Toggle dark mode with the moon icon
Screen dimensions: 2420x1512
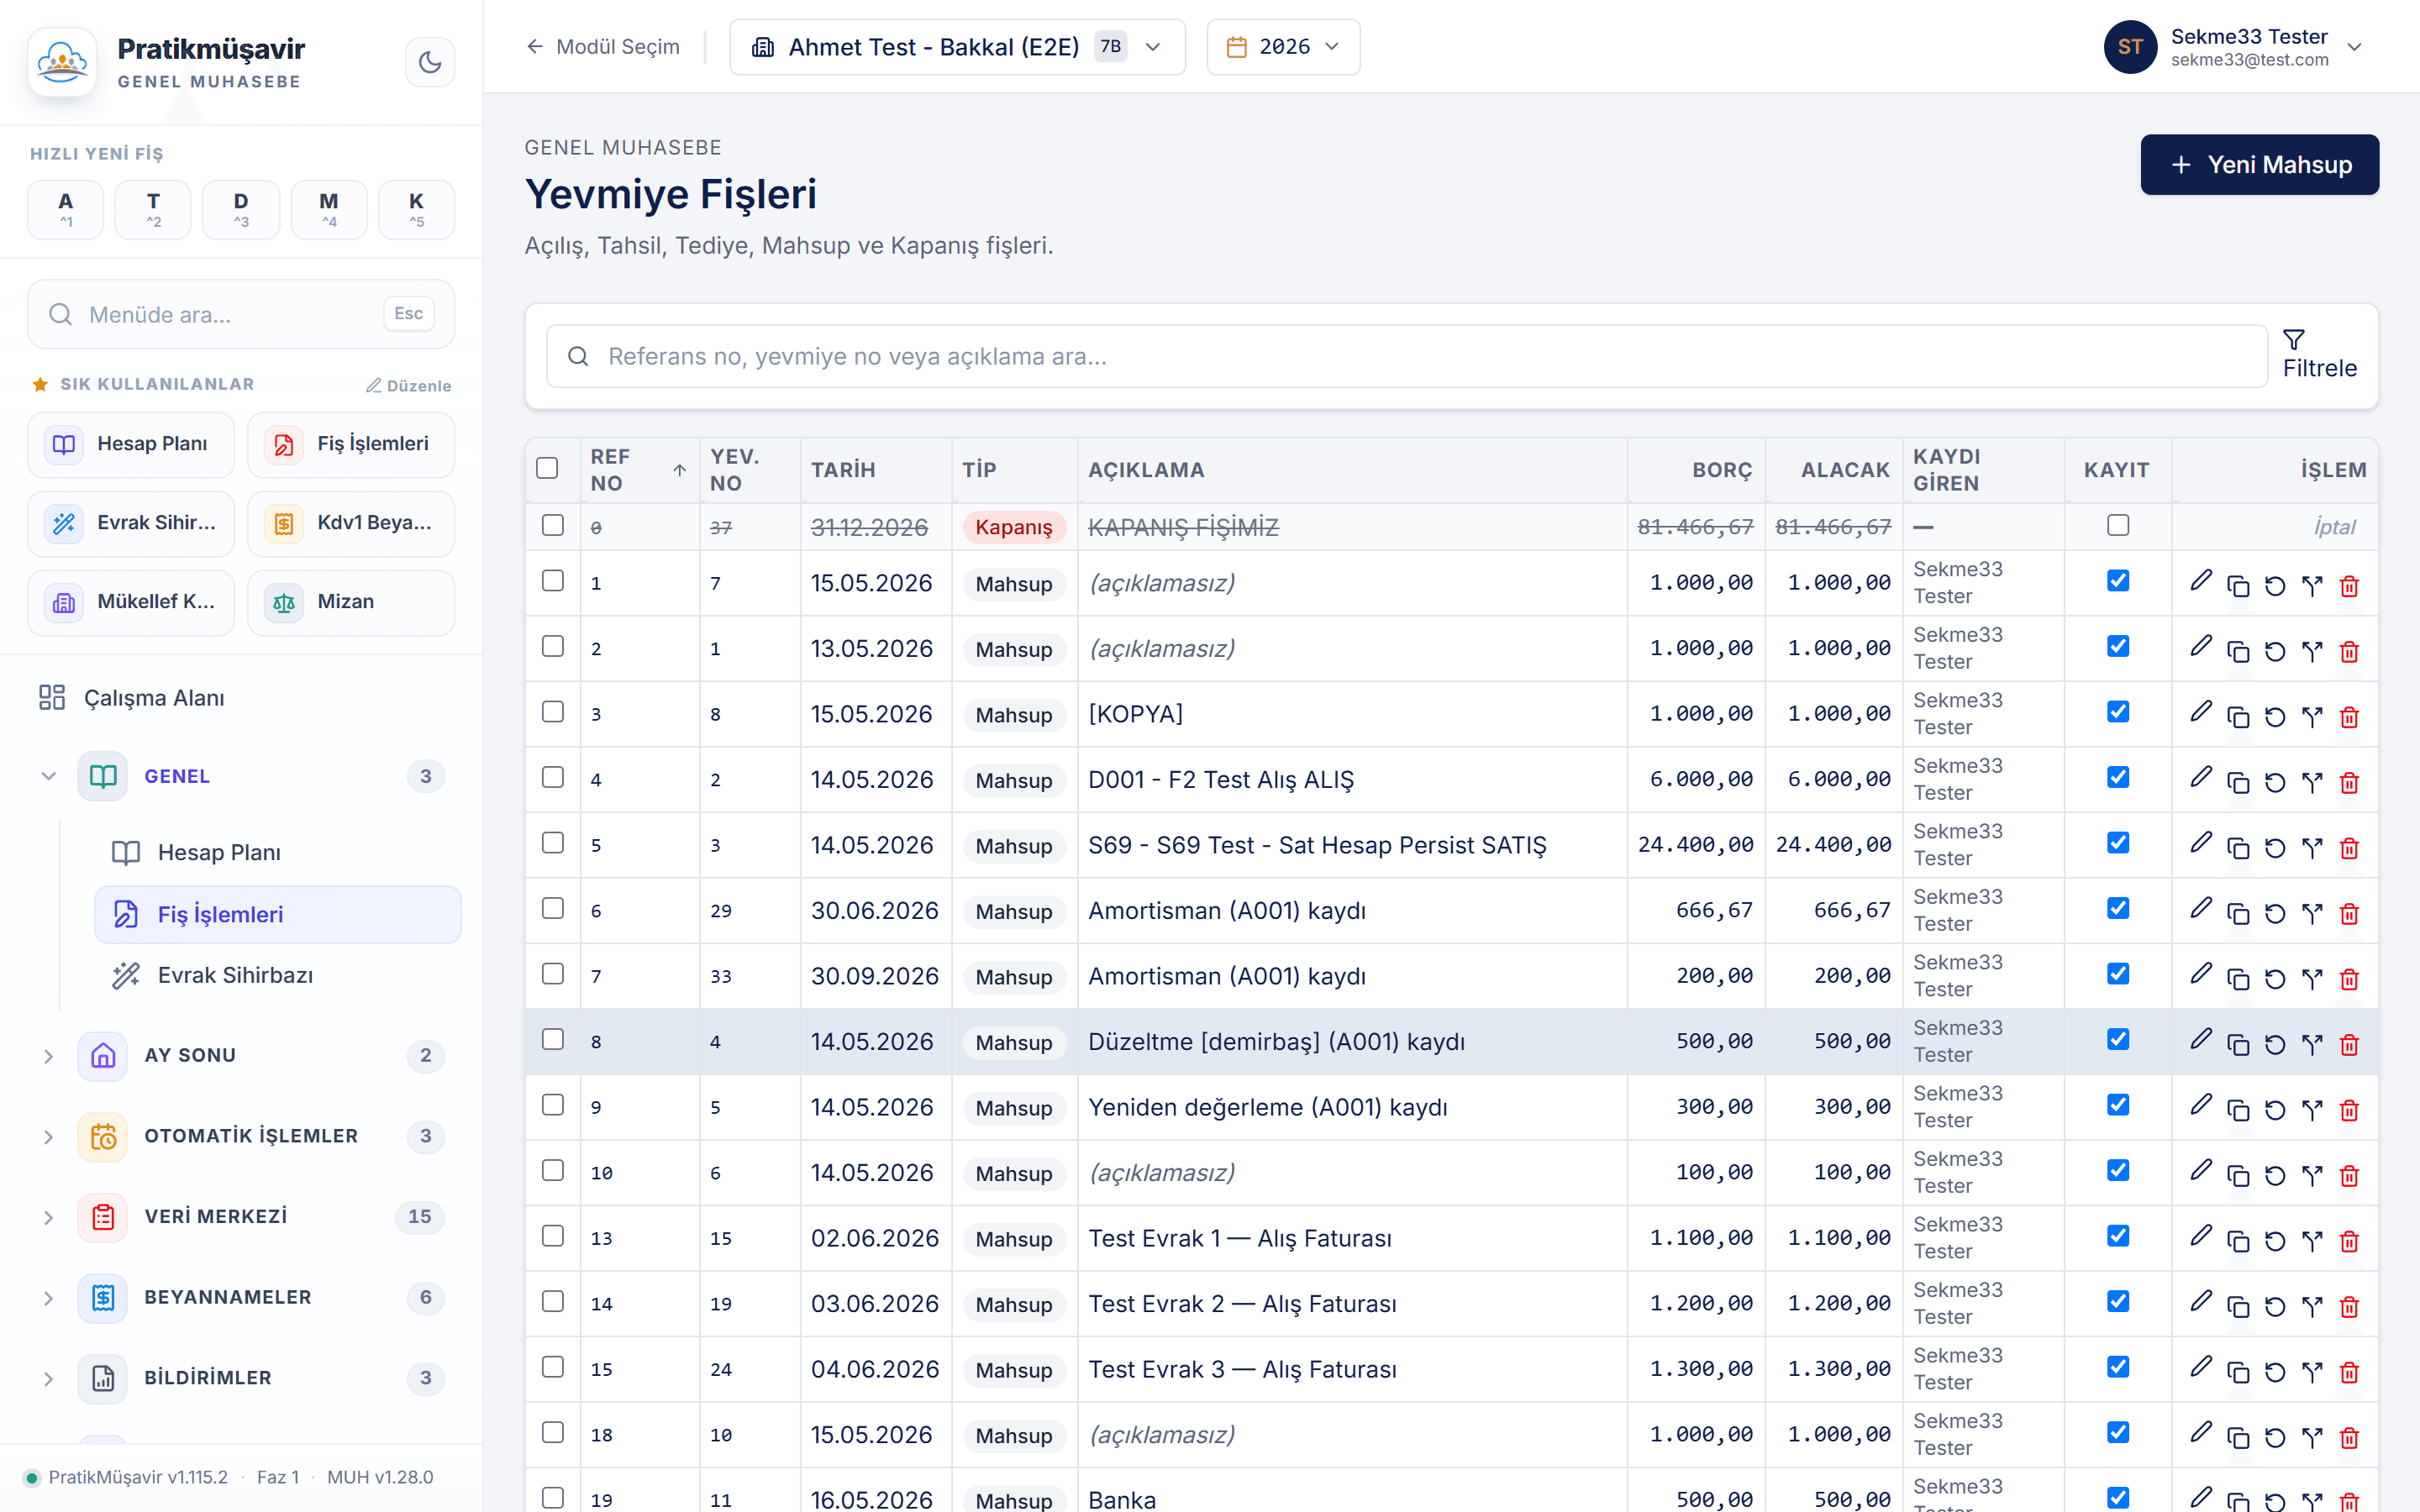[430, 62]
